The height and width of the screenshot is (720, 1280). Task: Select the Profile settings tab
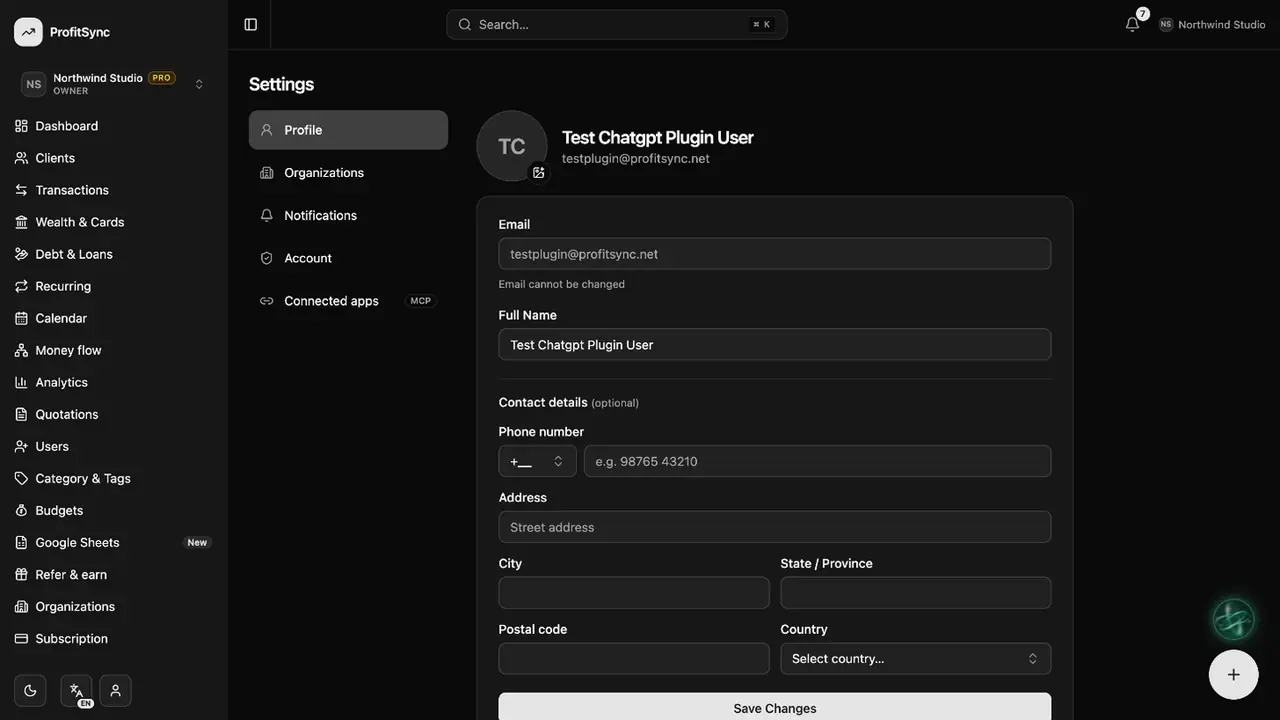pos(348,130)
